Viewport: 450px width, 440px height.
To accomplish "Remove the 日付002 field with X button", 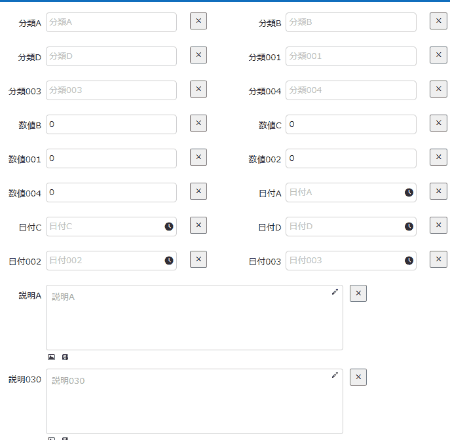I will coord(198,259).
